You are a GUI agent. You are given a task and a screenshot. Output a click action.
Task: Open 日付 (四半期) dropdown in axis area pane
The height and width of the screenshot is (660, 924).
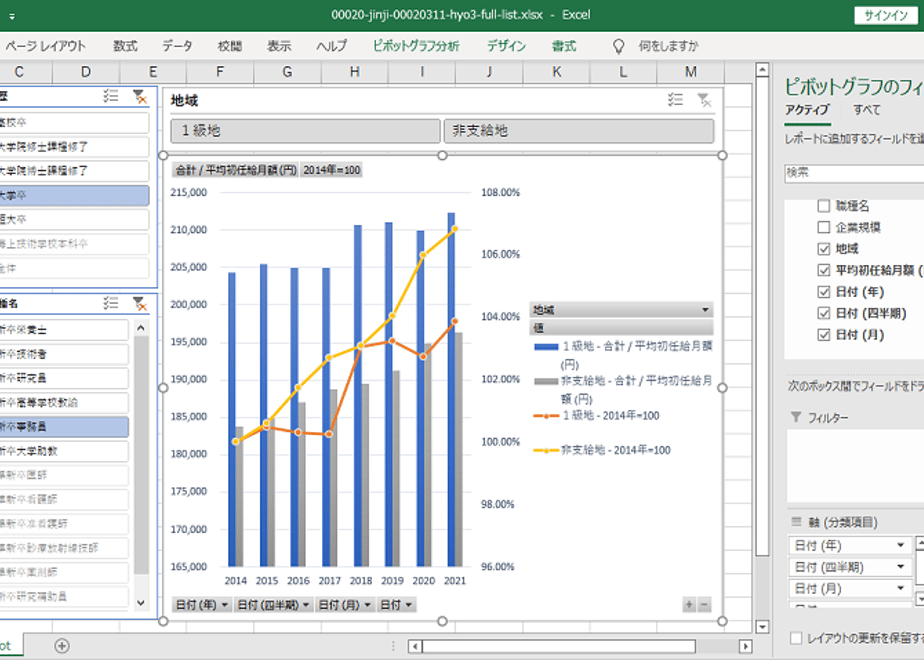point(900,567)
